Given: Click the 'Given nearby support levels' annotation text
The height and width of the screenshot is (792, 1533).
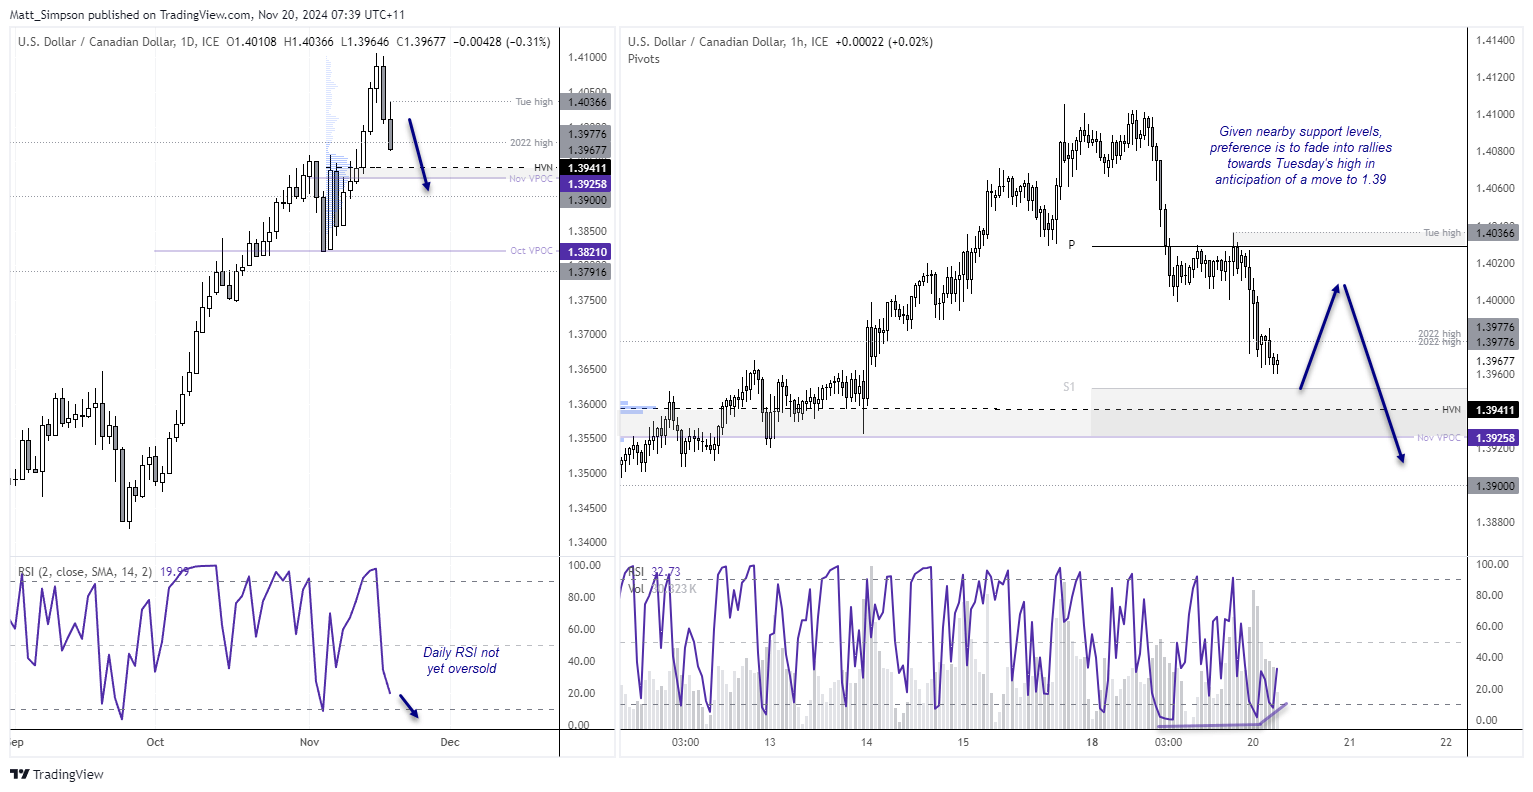Looking at the screenshot, I should point(1300,155).
